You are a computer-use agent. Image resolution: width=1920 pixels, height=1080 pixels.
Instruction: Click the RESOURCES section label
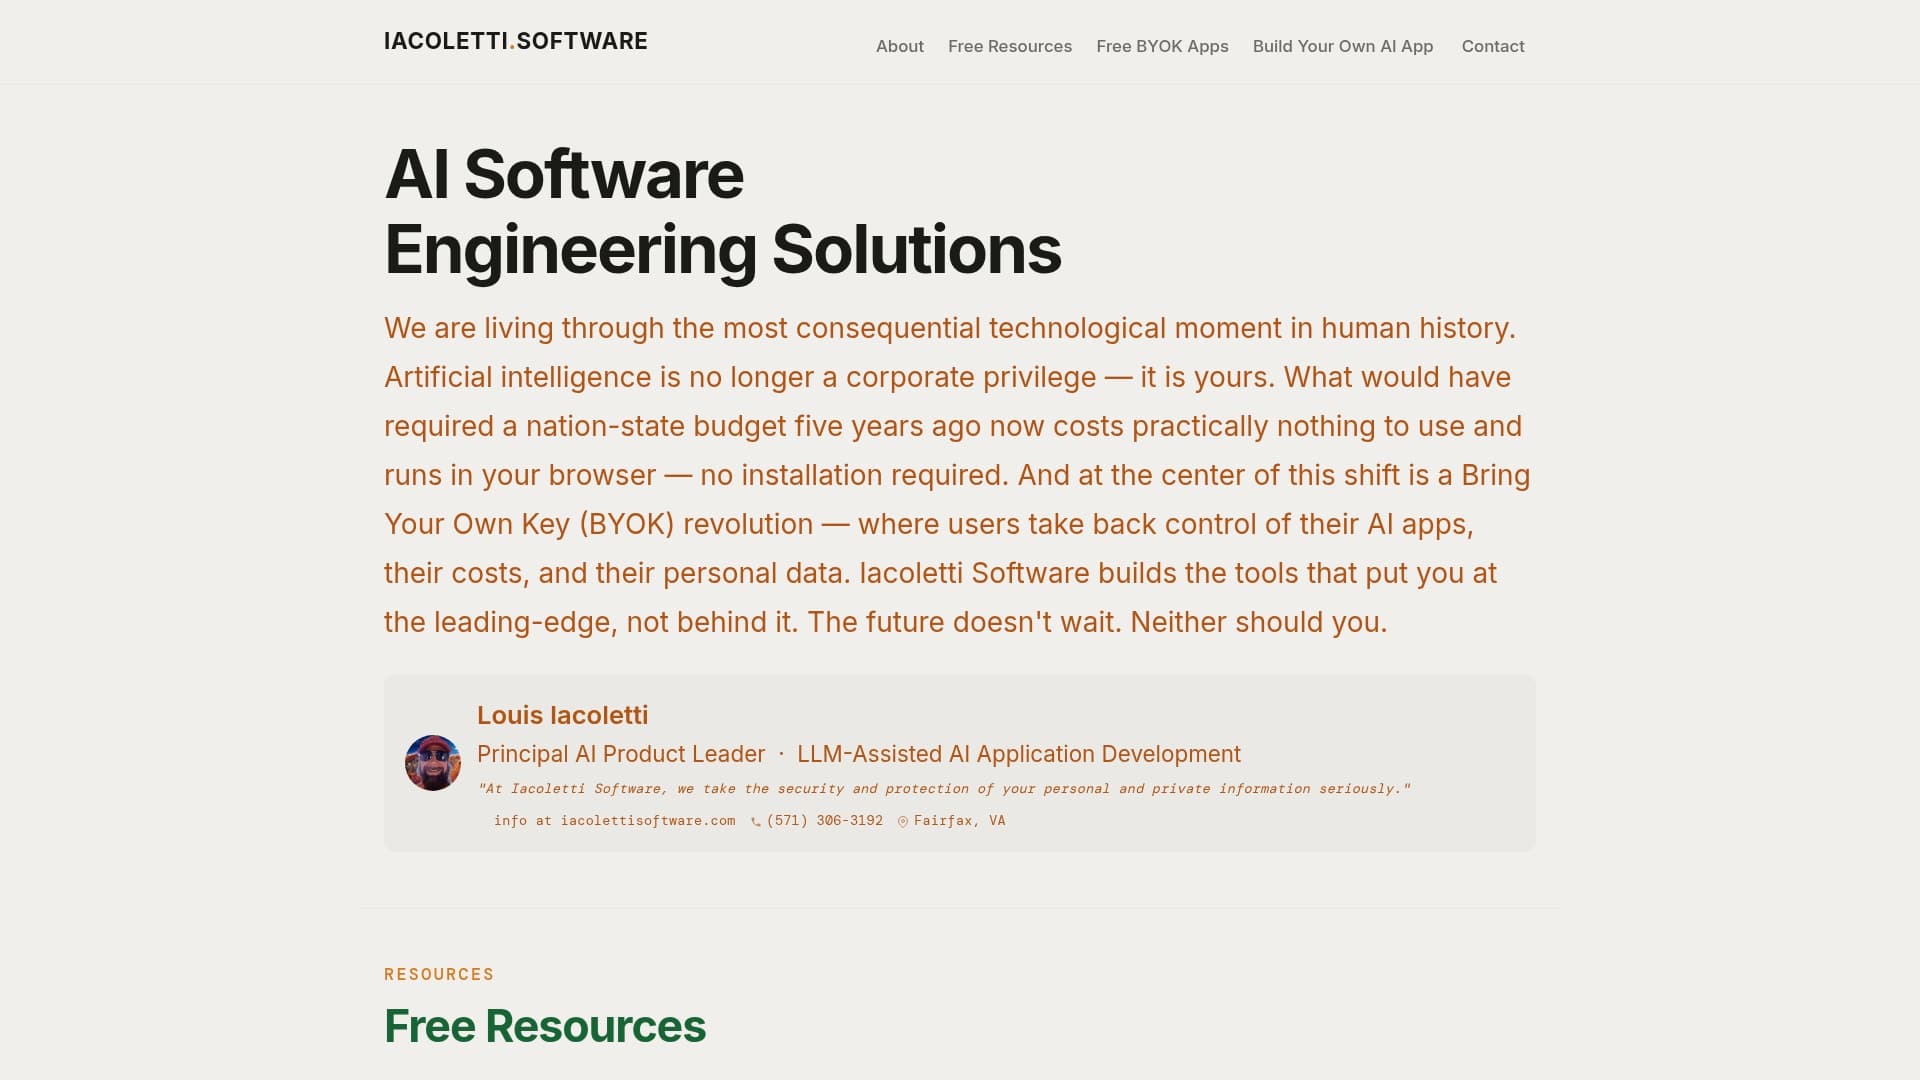[439, 973]
